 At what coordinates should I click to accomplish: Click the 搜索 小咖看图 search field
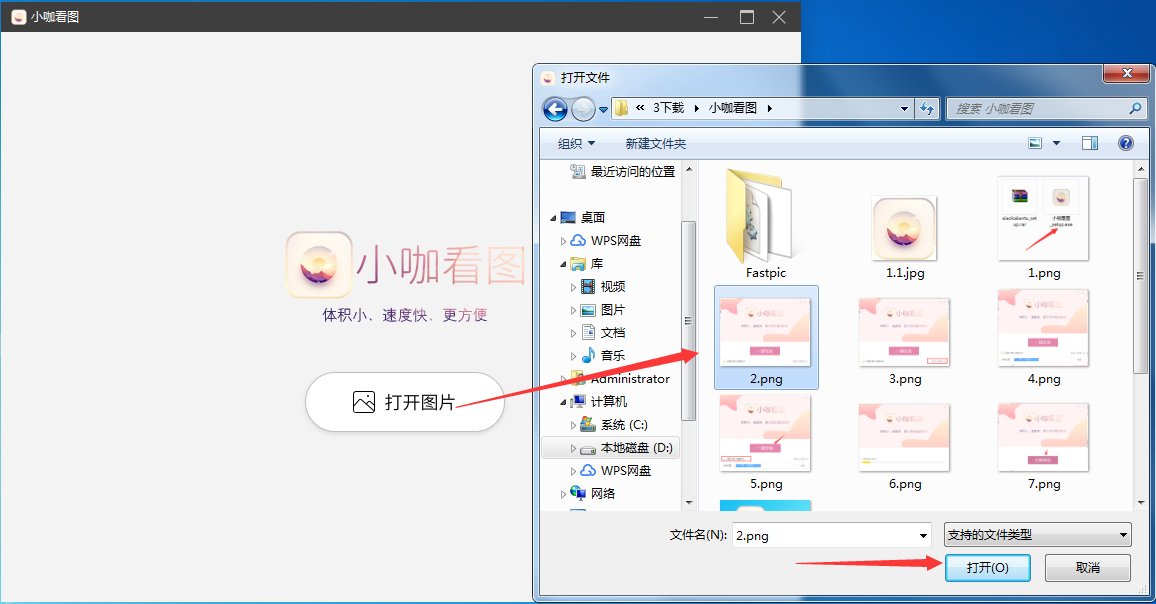(1045, 108)
